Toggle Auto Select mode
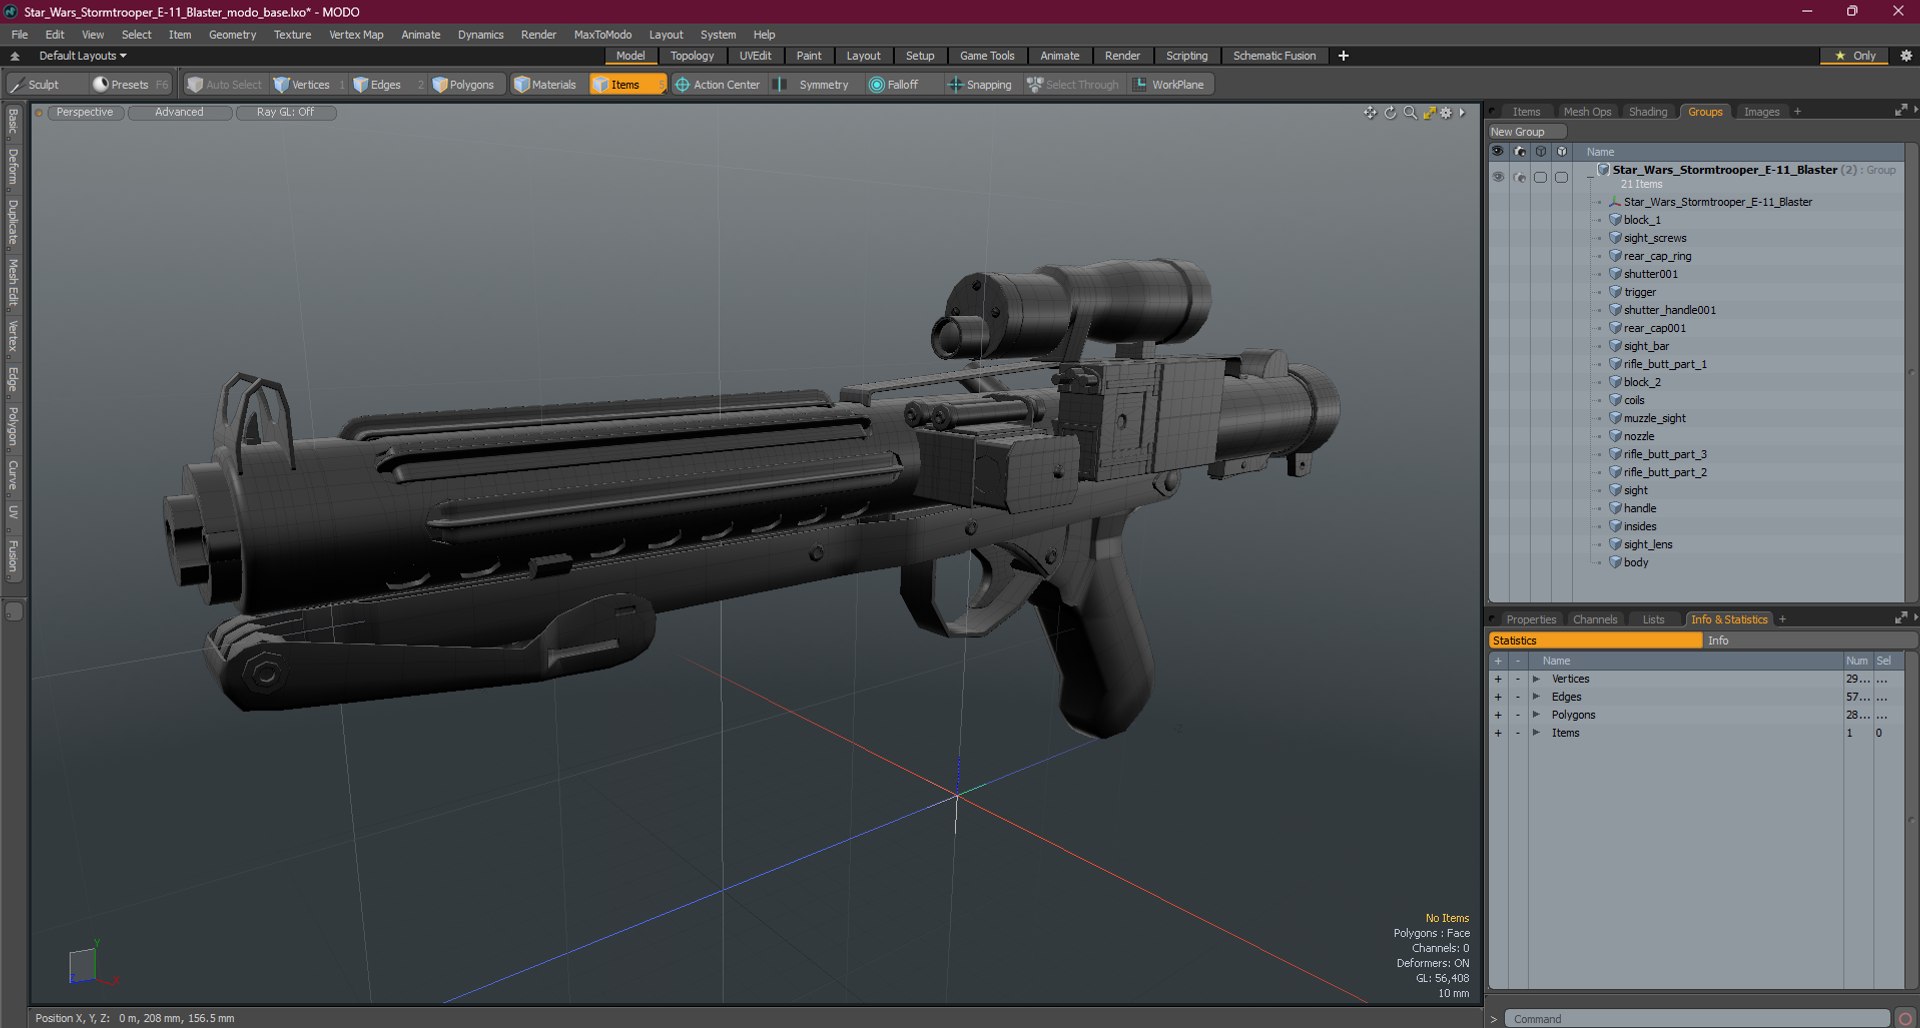This screenshot has width=1920, height=1028. point(225,85)
